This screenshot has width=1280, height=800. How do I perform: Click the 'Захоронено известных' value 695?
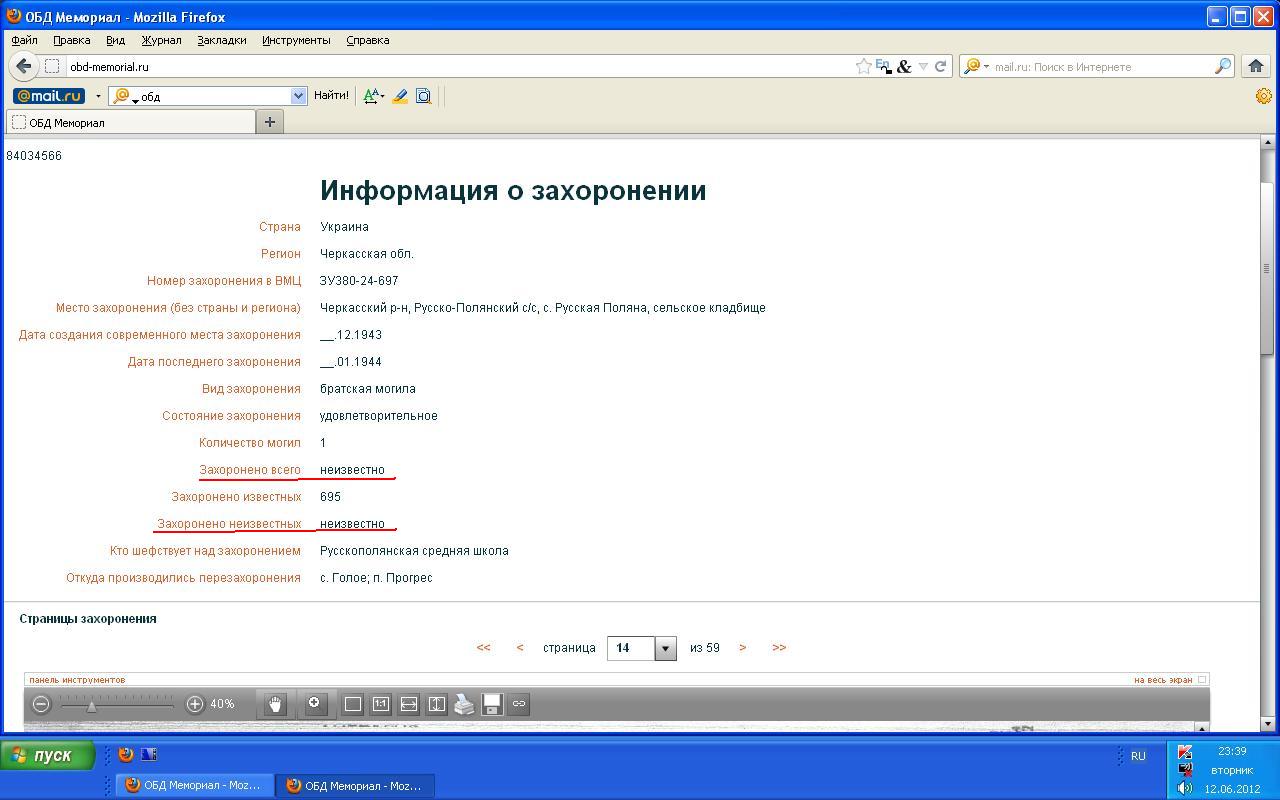pyautogui.click(x=330, y=497)
